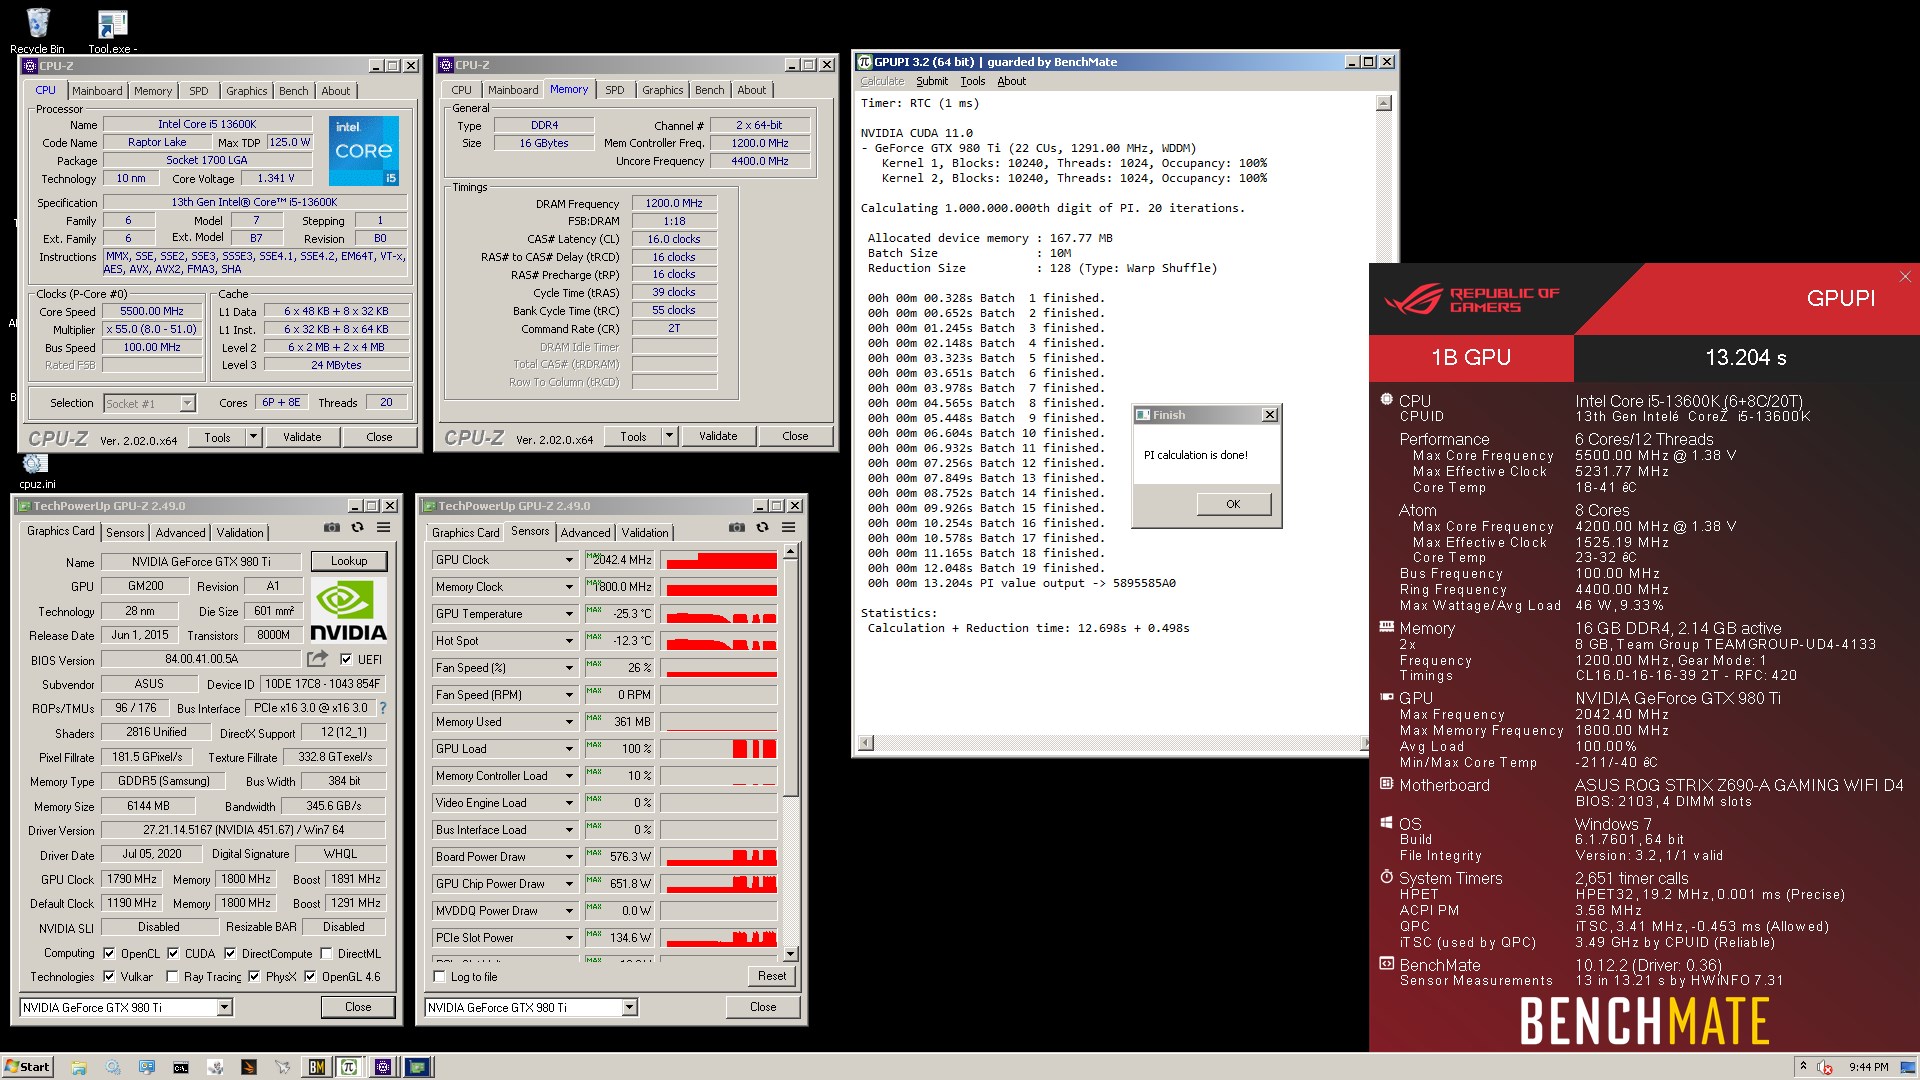
Task: Click the NVIDIA logo in GPU-Z
Action: click(348, 609)
